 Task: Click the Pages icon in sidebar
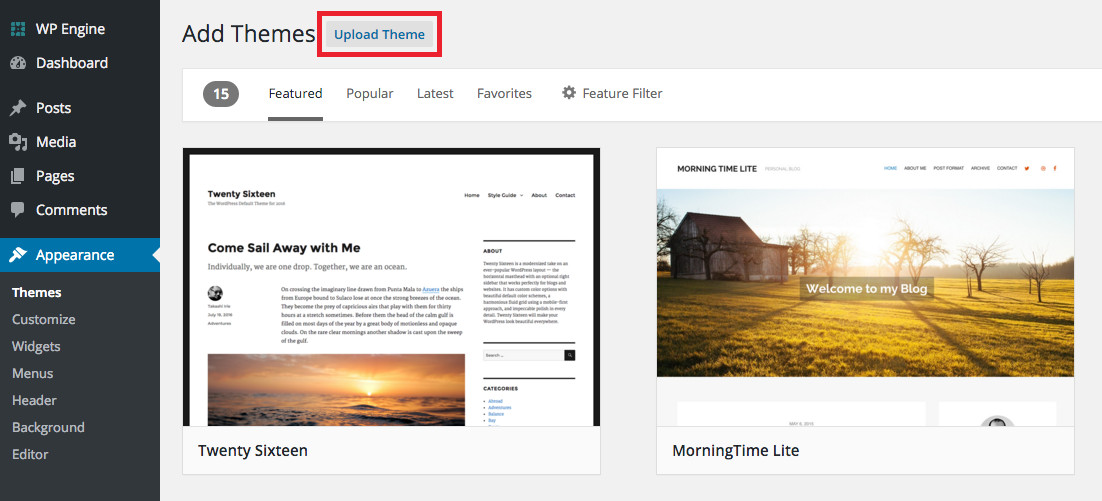[x=18, y=176]
